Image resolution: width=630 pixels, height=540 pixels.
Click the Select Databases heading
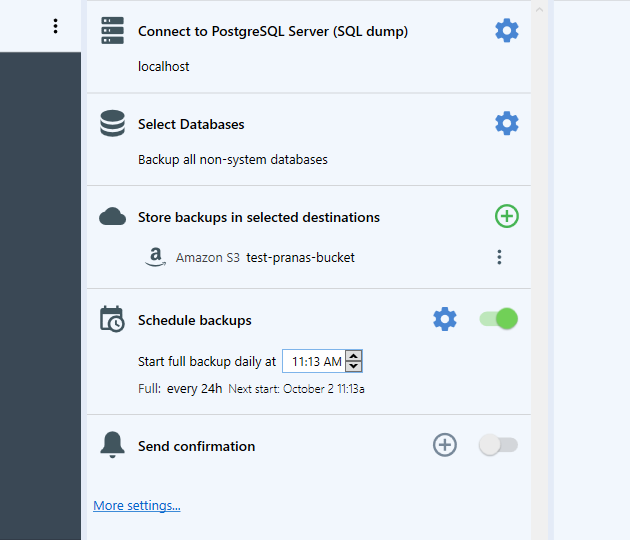coord(191,124)
